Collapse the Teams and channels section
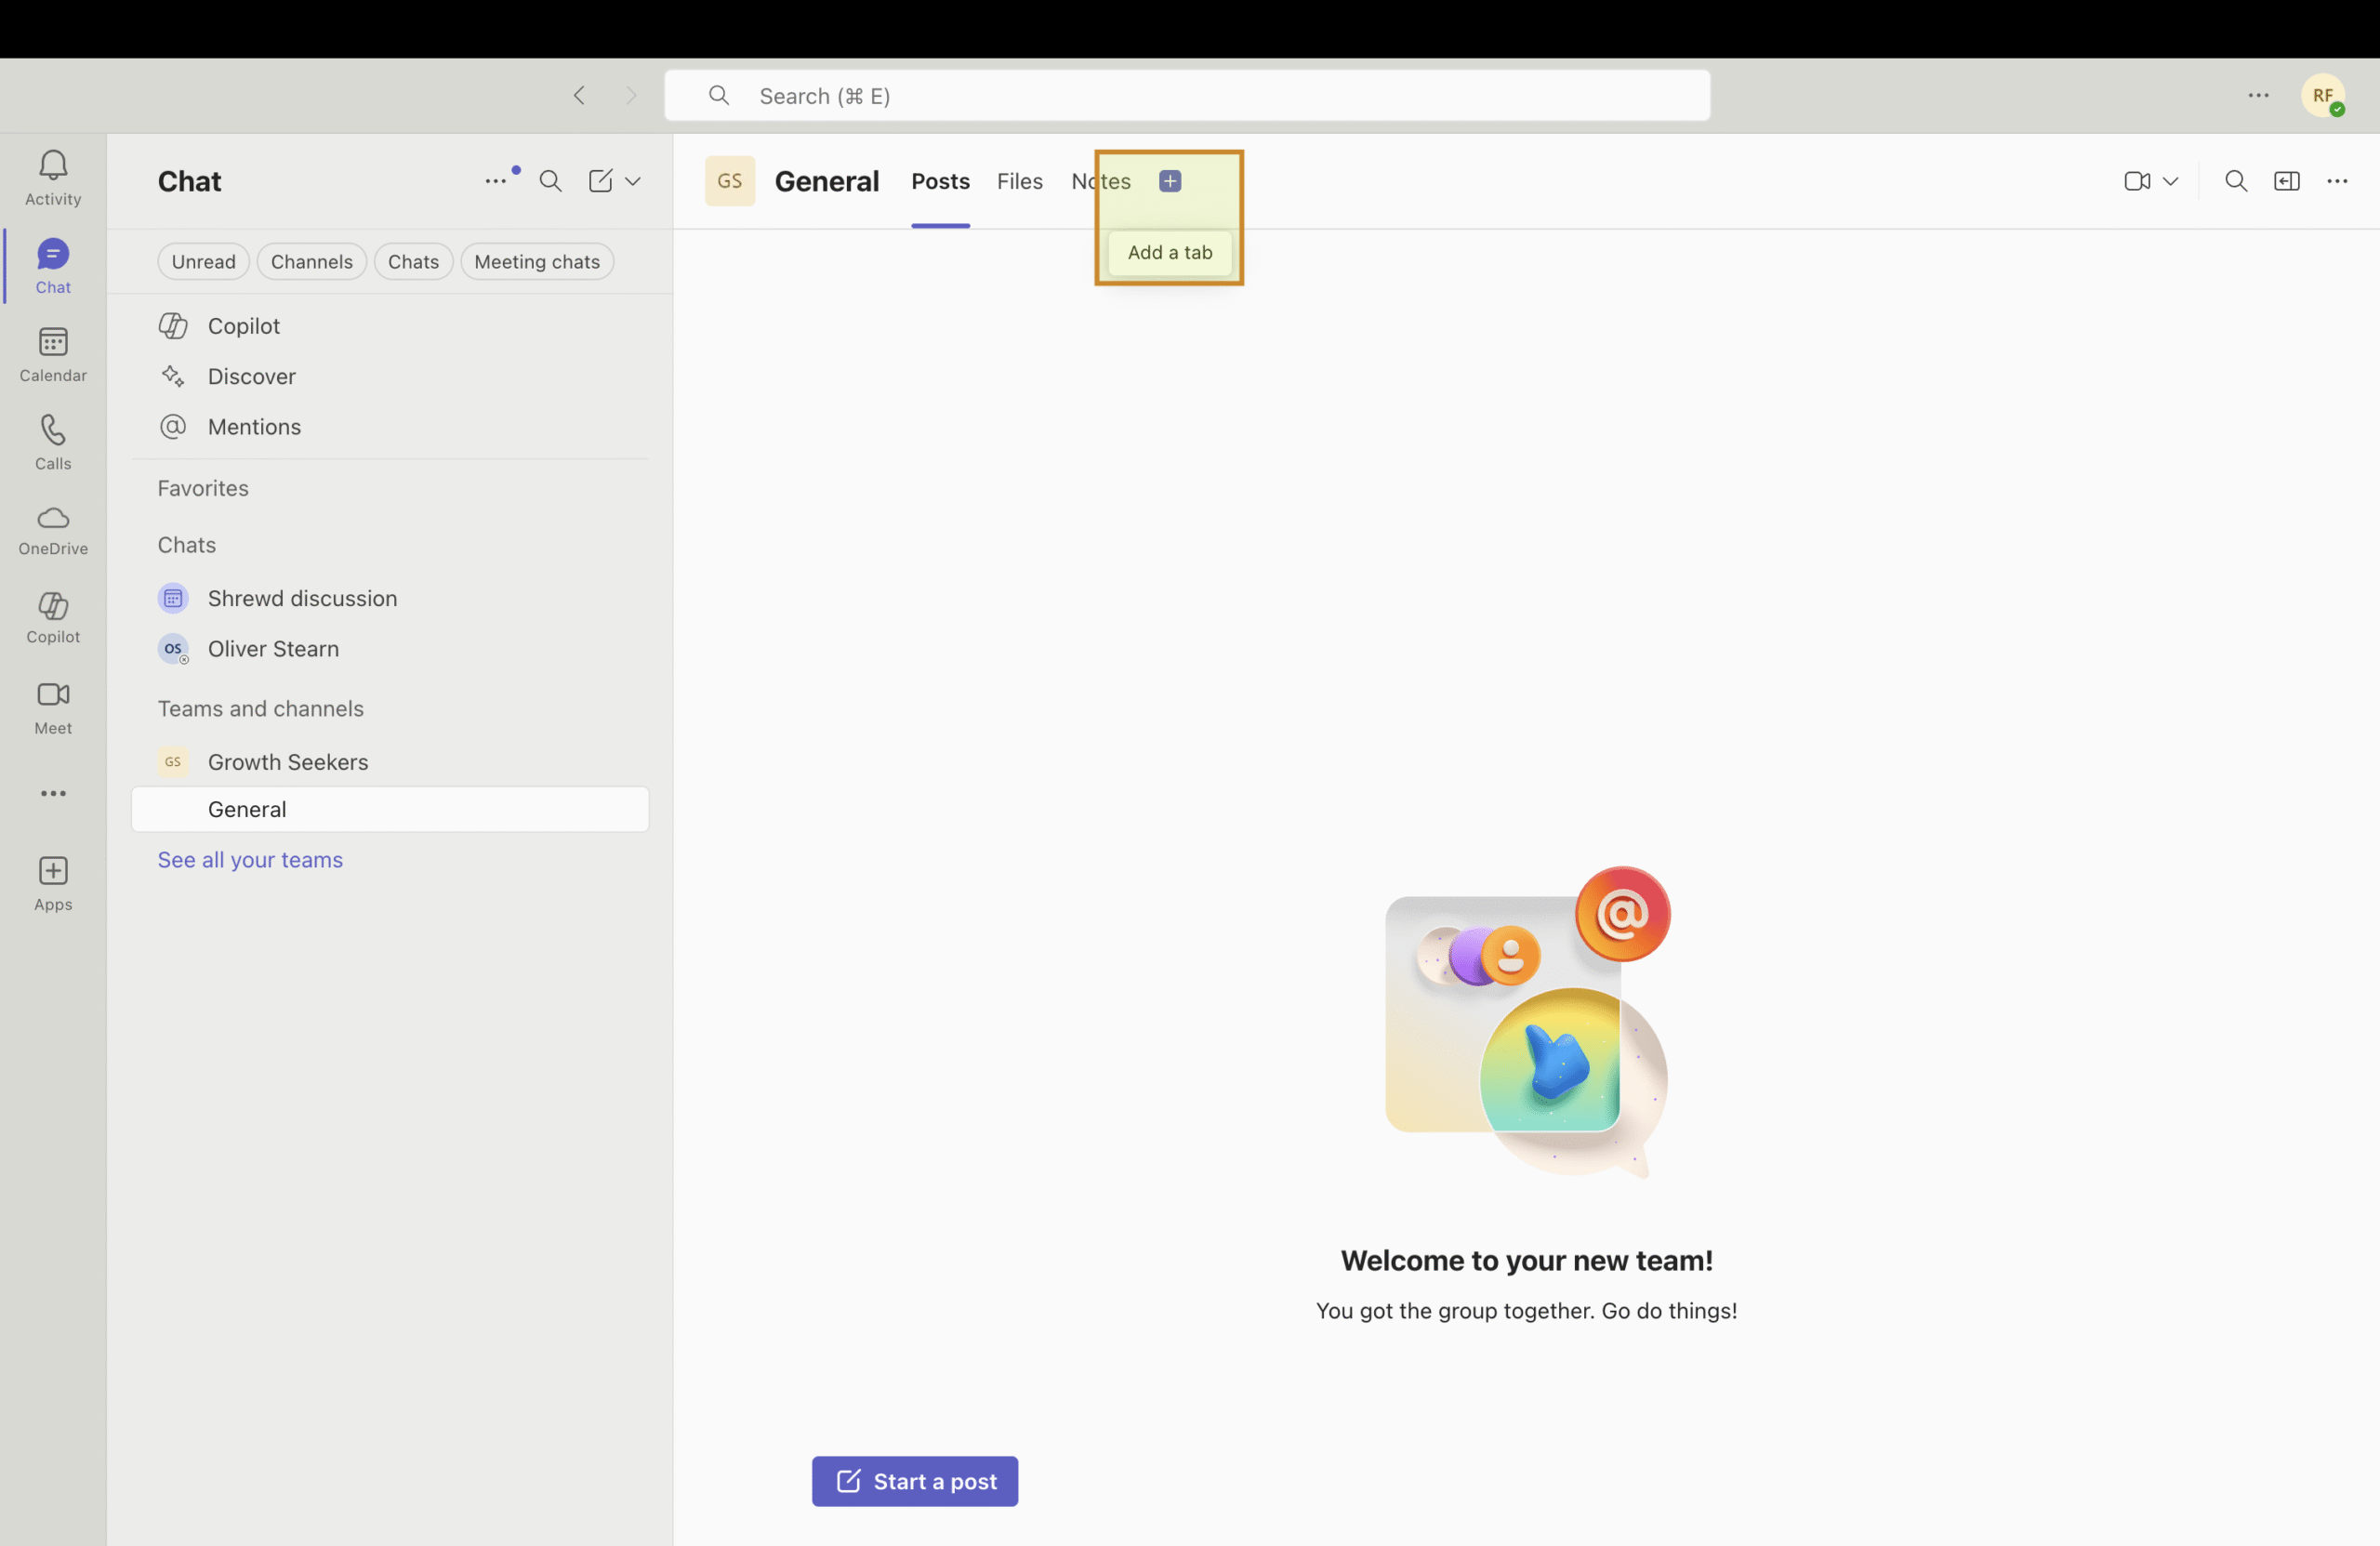2380x1546 pixels. coord(260,708)
